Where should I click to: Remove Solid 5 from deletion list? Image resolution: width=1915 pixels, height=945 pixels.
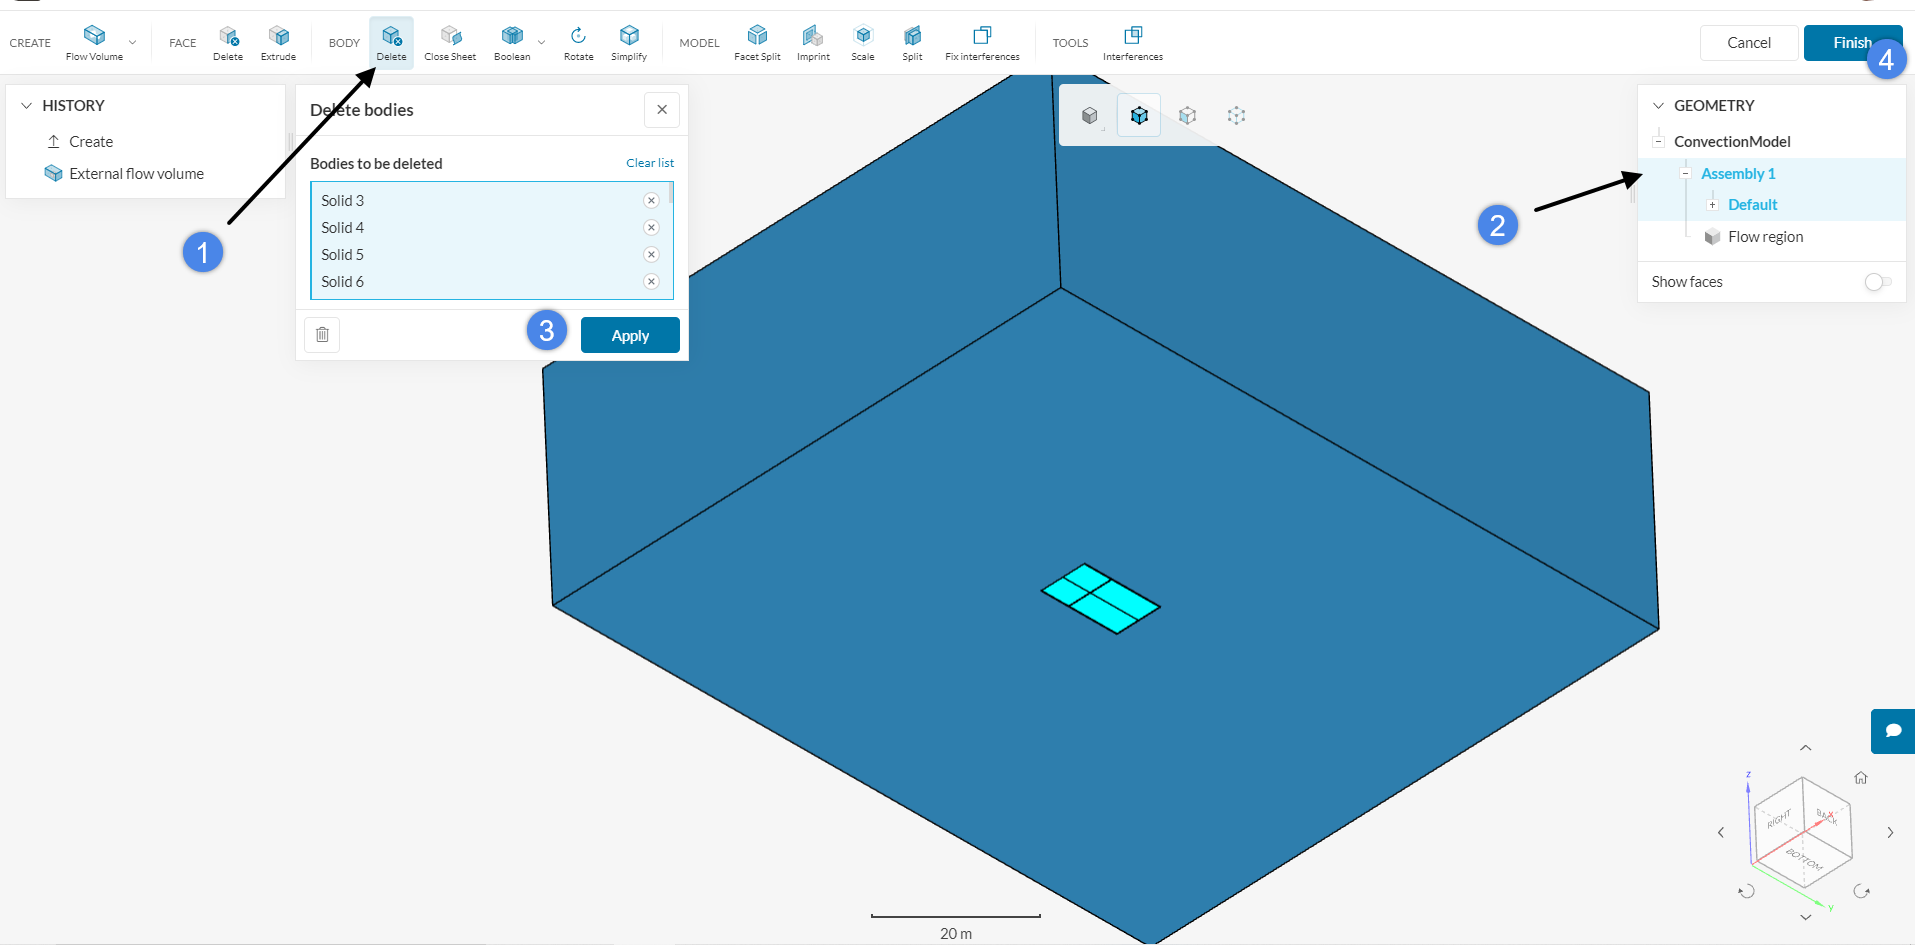point(651,255)
